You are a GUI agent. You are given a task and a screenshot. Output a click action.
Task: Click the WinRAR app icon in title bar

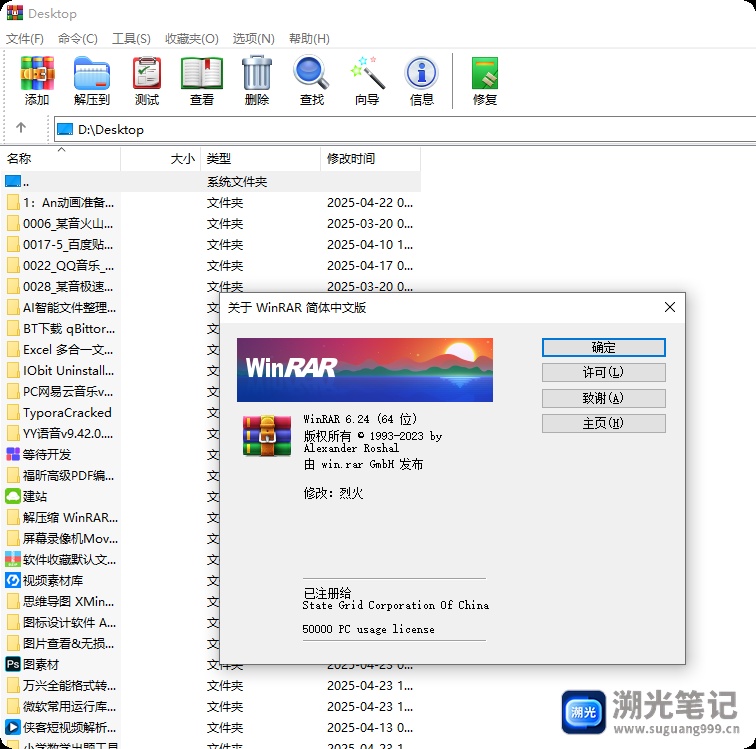coord(14,13)
